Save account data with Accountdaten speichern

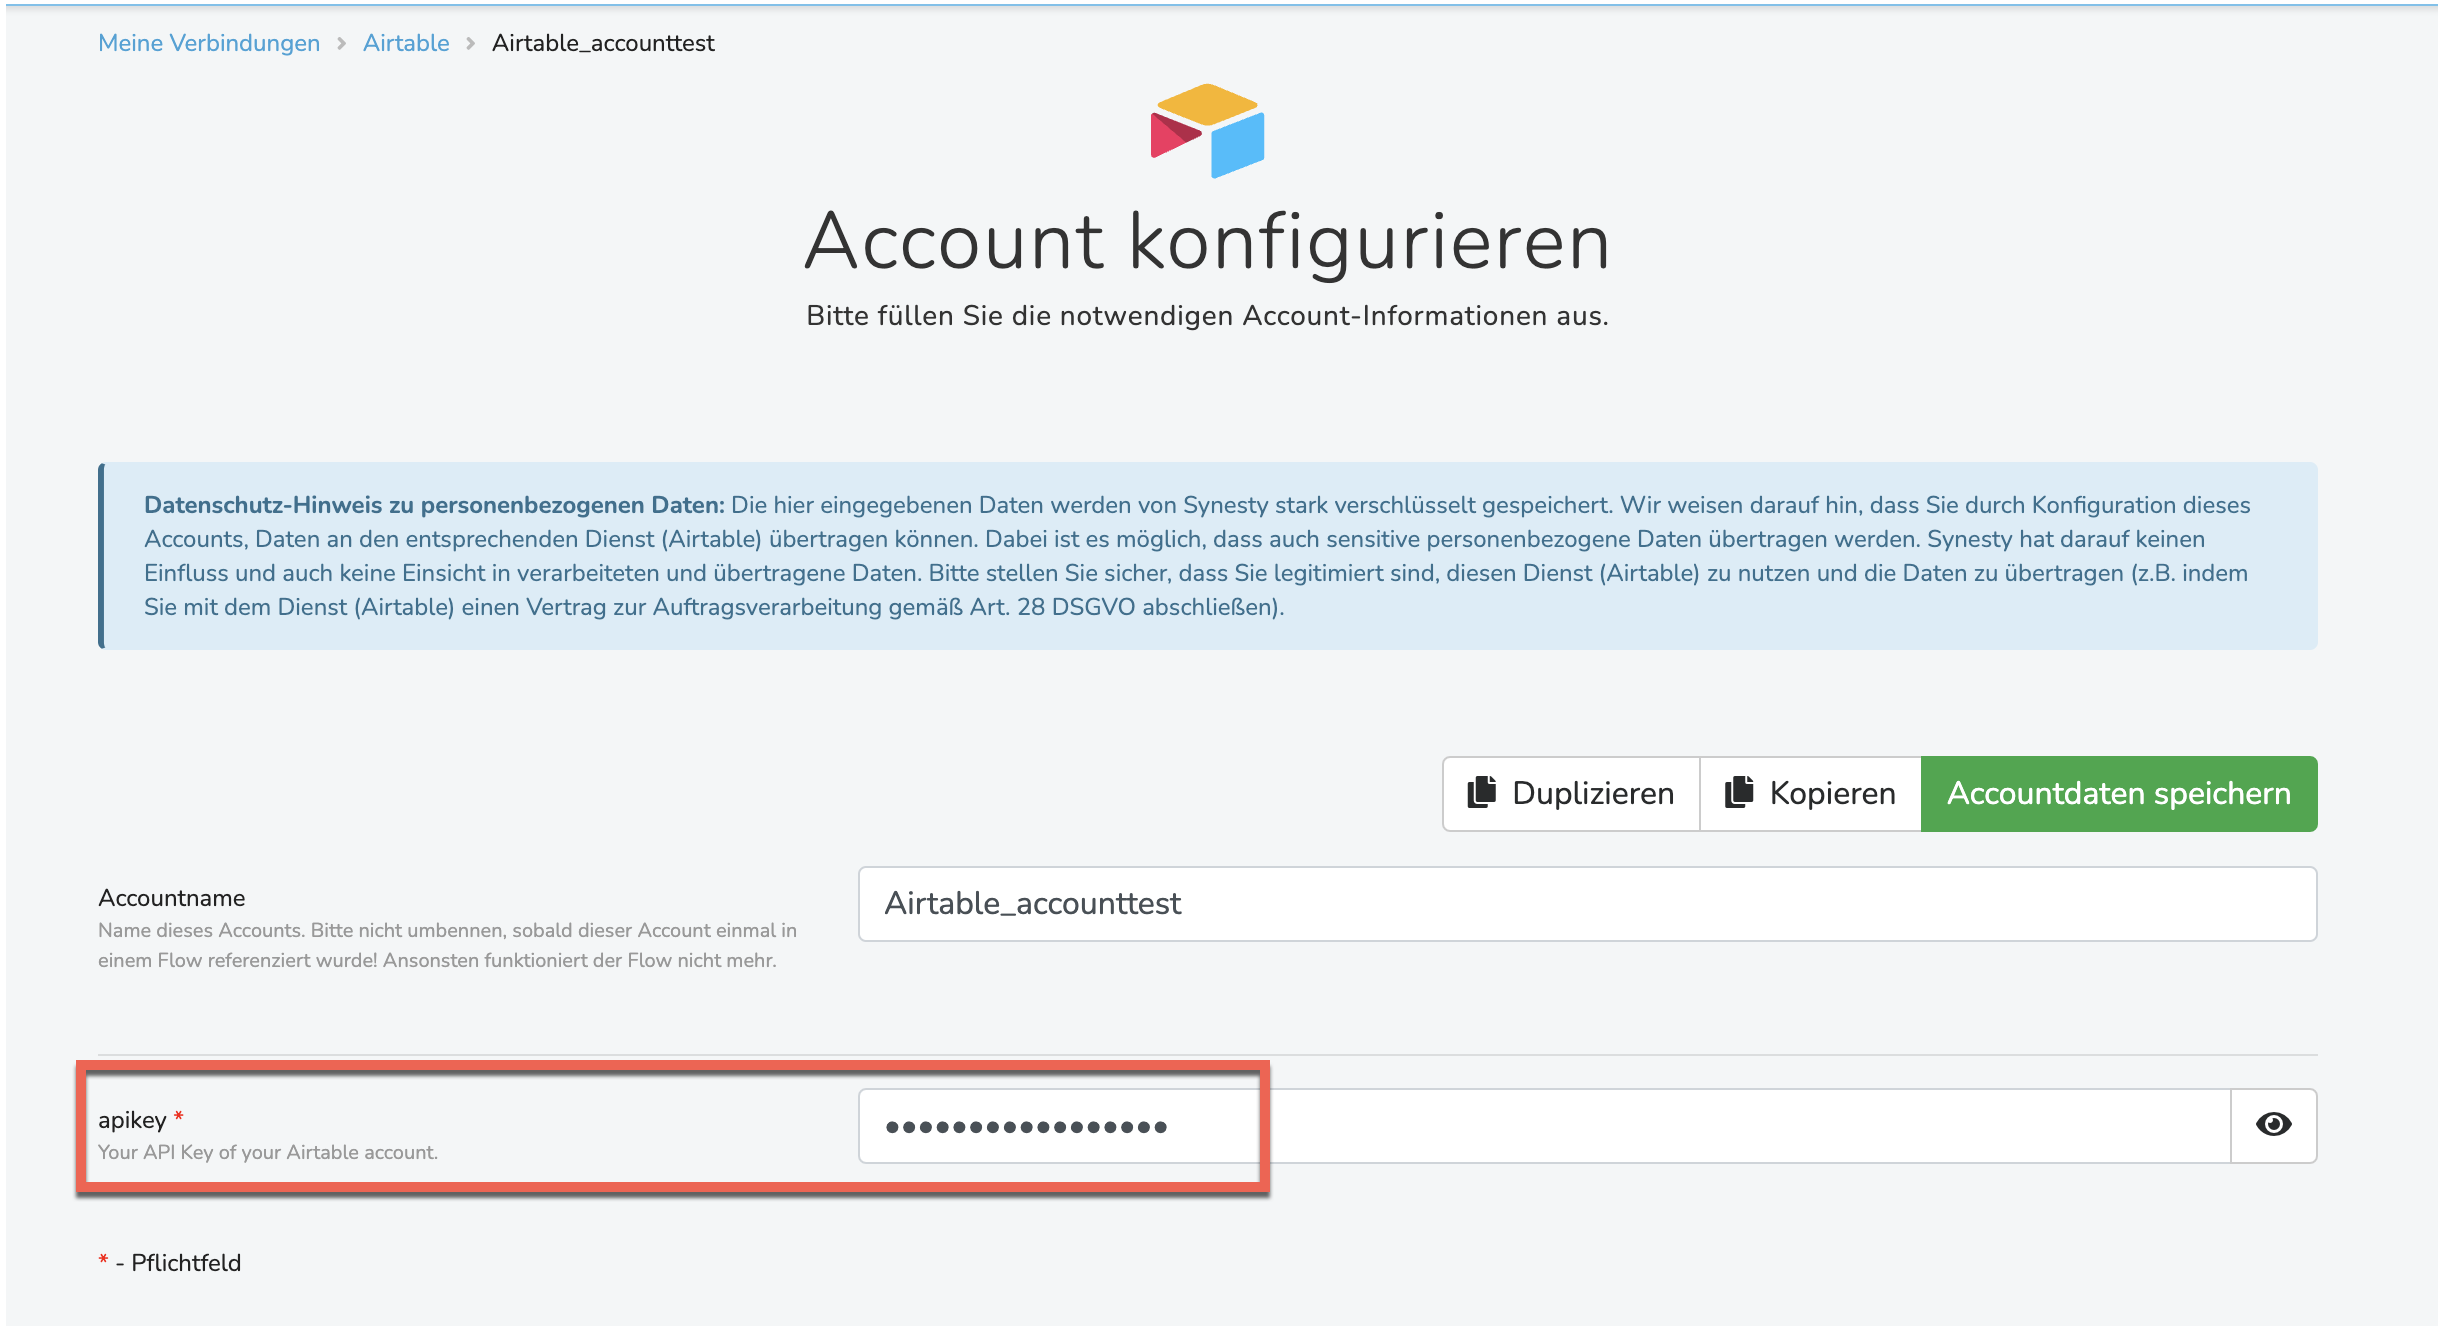[x=2119, y=793]
